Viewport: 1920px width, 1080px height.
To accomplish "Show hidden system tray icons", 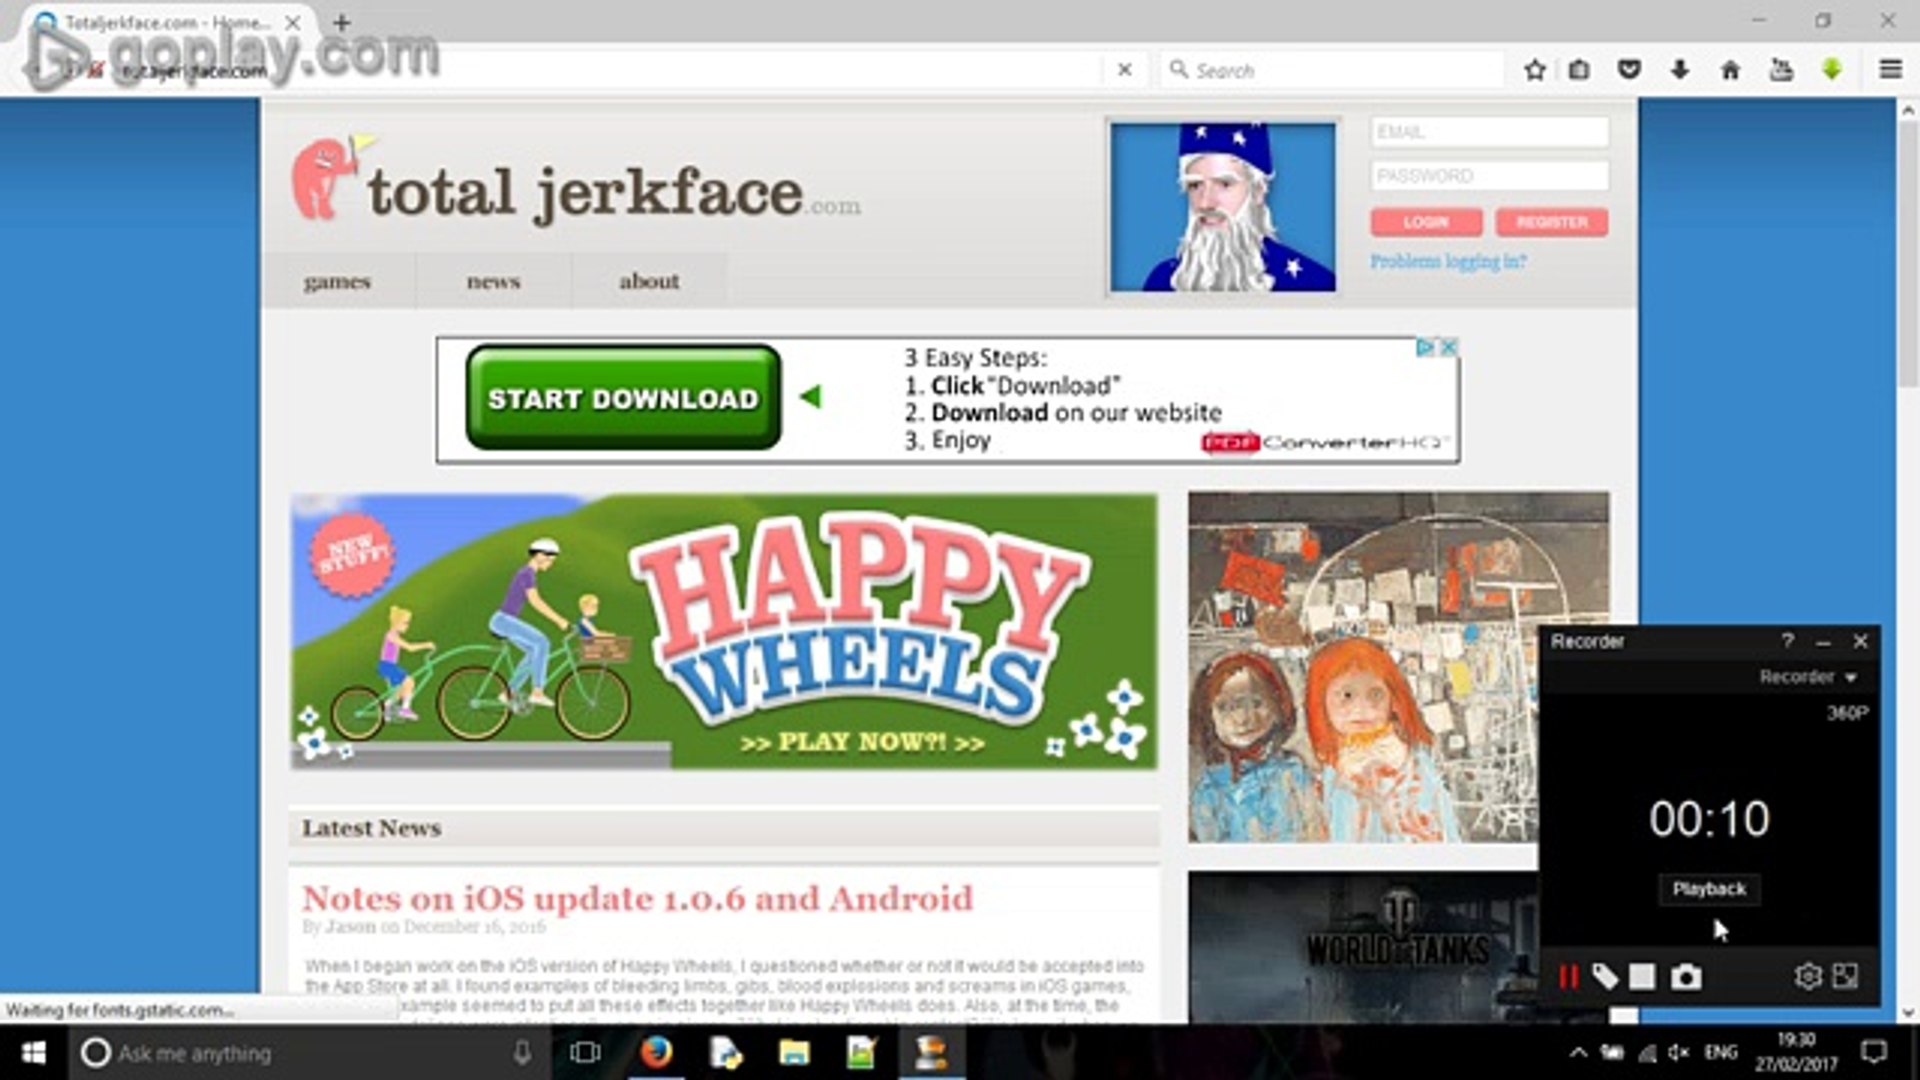I will pos(1578,1053).
